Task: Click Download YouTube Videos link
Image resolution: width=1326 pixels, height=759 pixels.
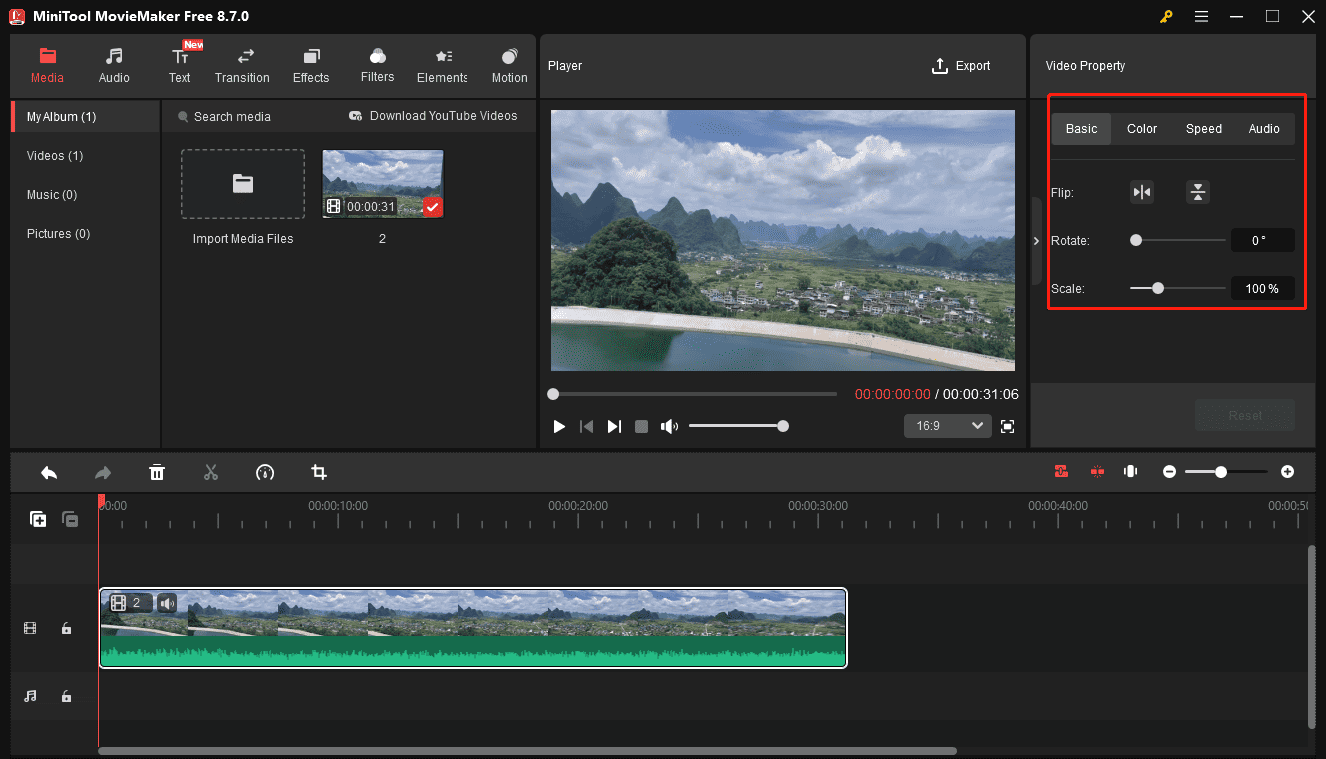Action: [433, 116]
